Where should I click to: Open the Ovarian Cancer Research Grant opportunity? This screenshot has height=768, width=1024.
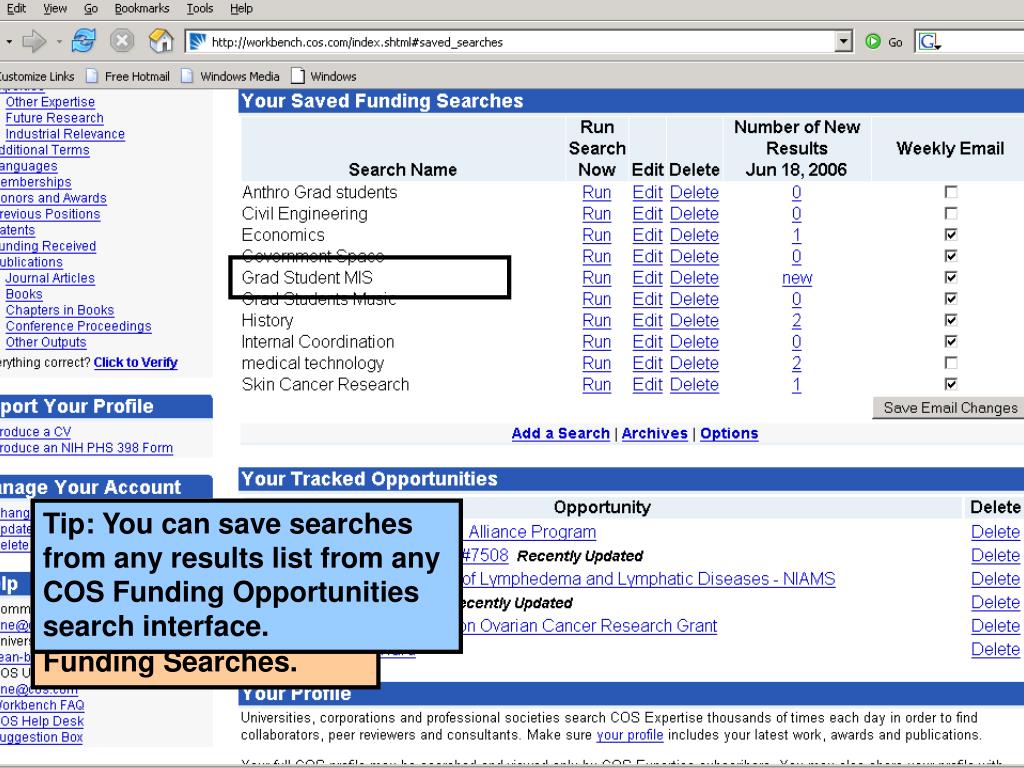(x=590, y=626)
